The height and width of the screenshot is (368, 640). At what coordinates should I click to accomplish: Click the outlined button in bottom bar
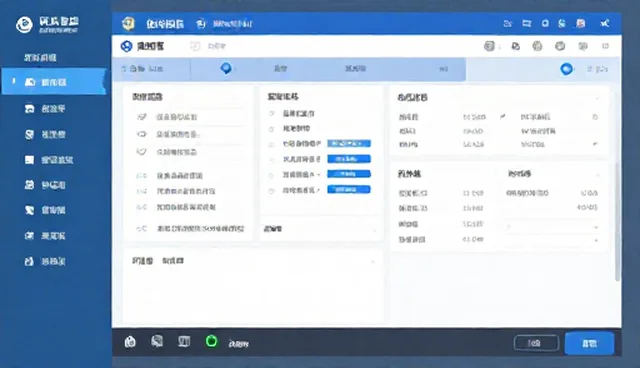tap(536, 343)
